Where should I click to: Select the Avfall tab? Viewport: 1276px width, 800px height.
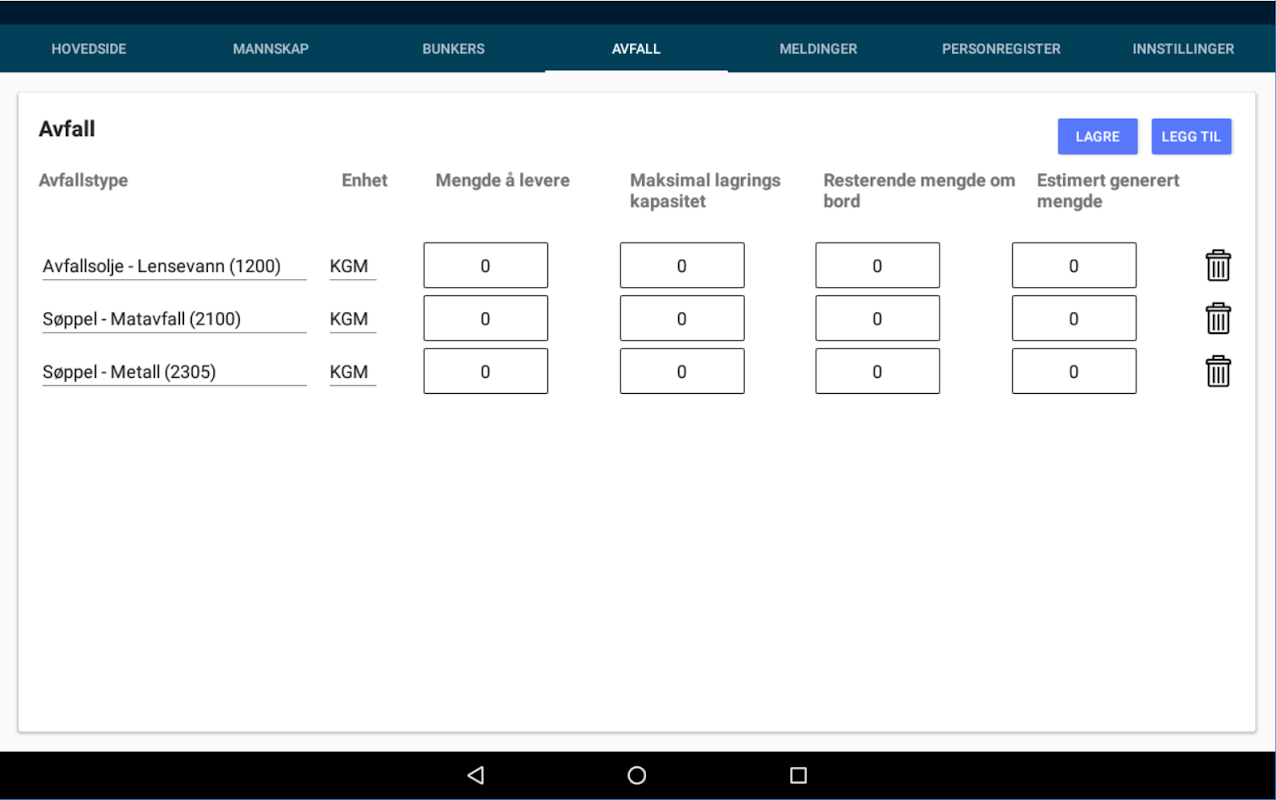coord(636,49)
